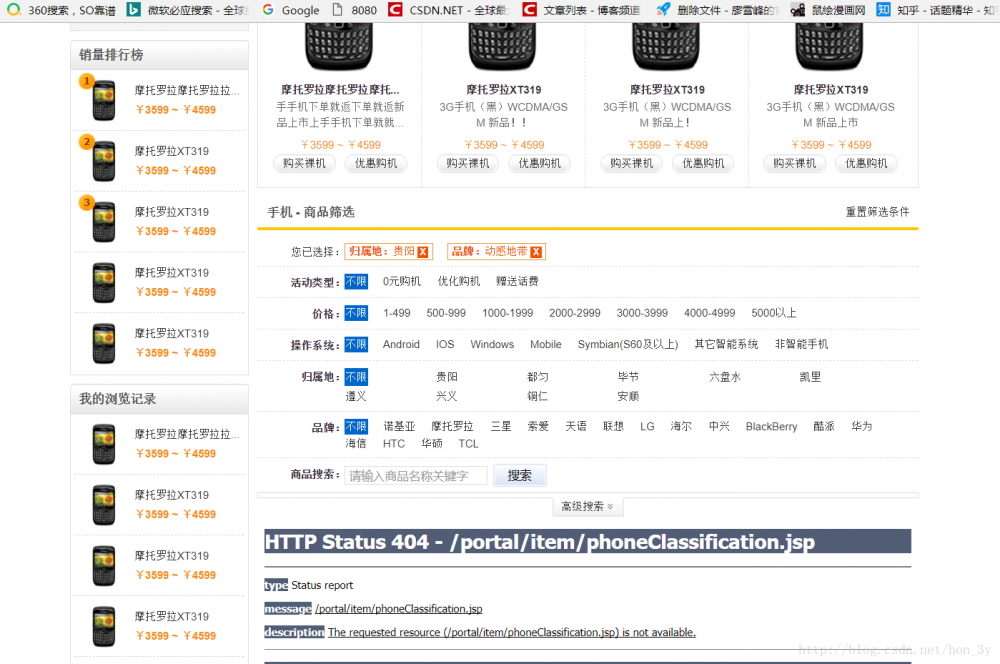Viewport: 1000px width, 664px height.
Task: Select 不限 for 价格
Action: pyautogui.click(x=356, y=313)
